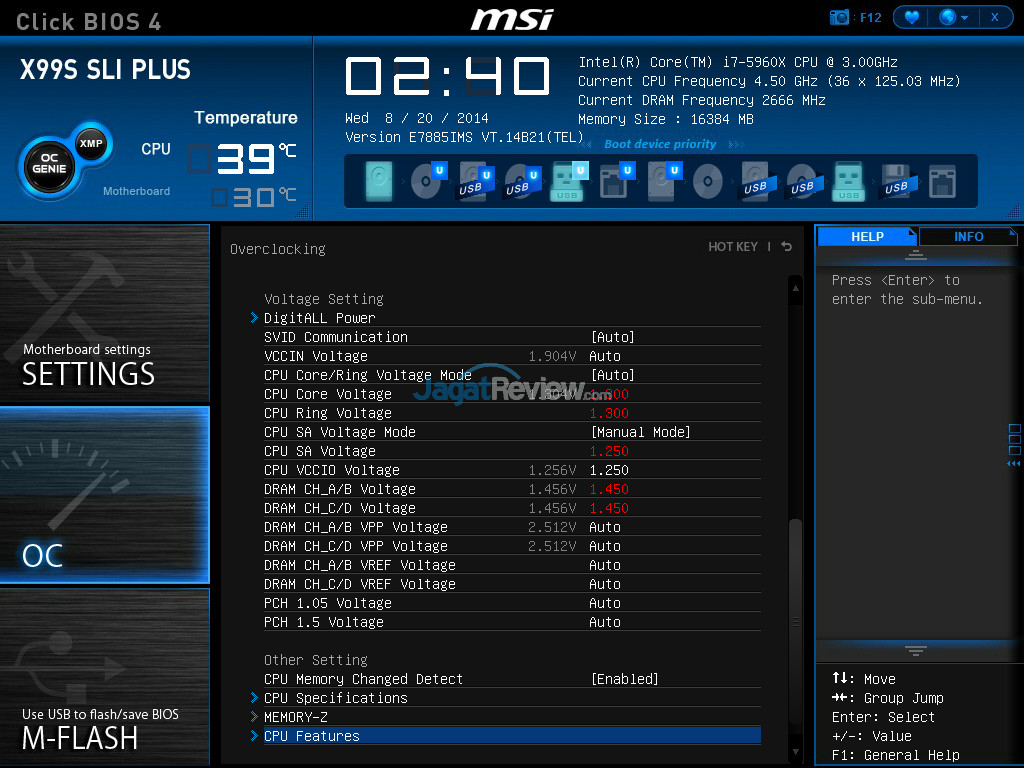Click the help panel bottom collapse handle

916,650
